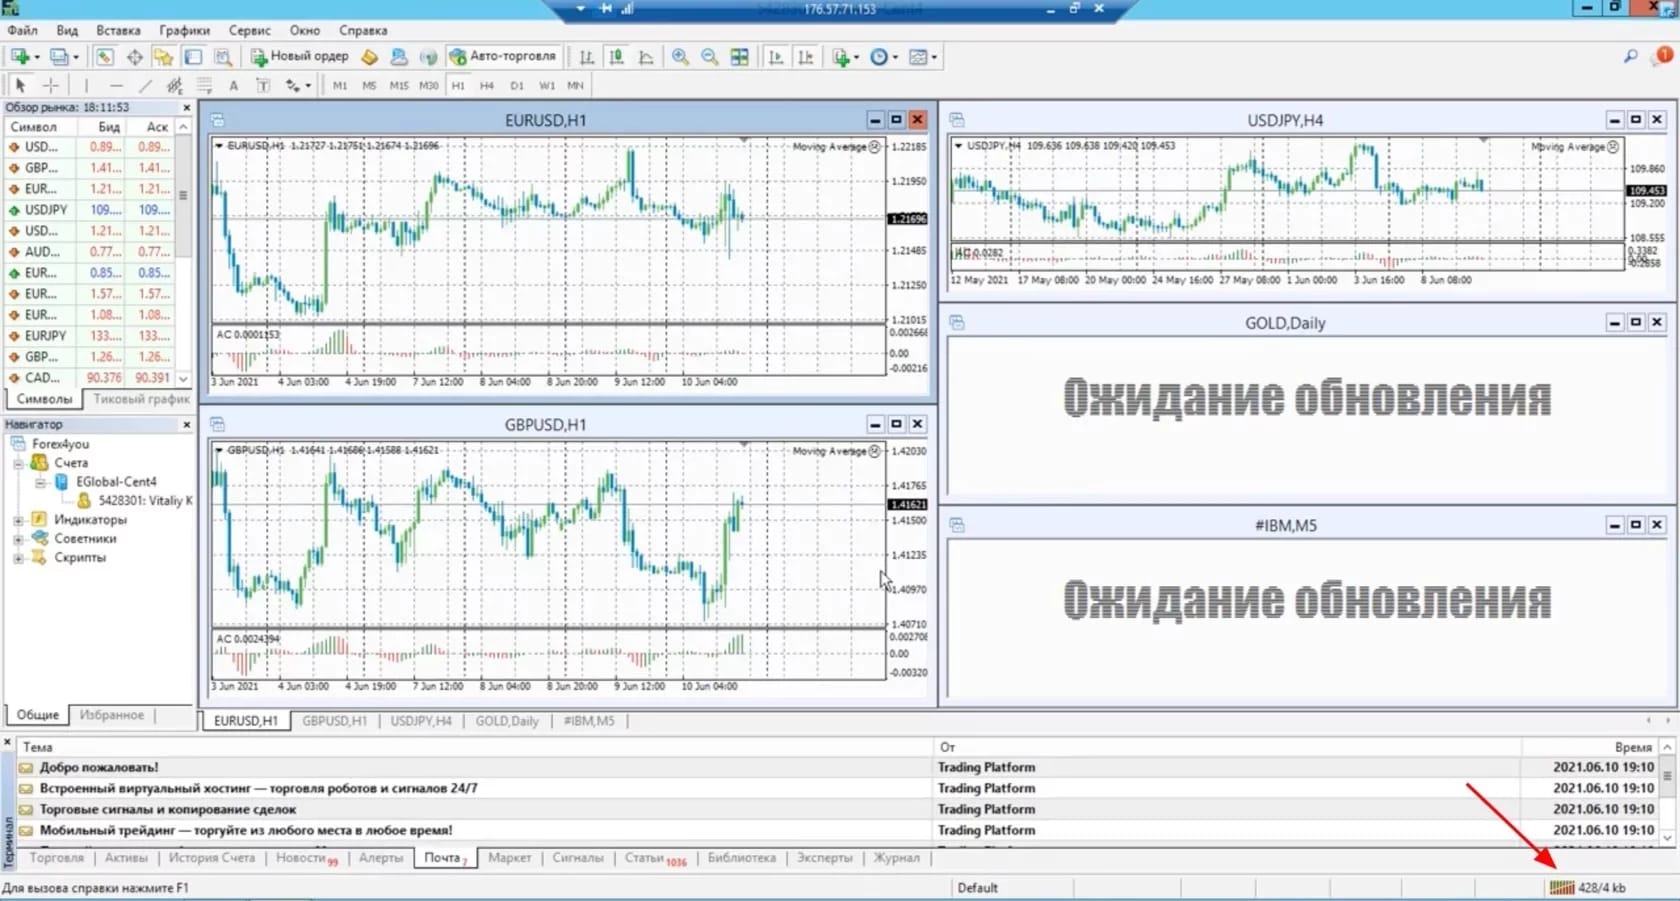The image size is (1680, 901).
Task: Expand the Индикаторы tree node
Action: tap(18, 520)
